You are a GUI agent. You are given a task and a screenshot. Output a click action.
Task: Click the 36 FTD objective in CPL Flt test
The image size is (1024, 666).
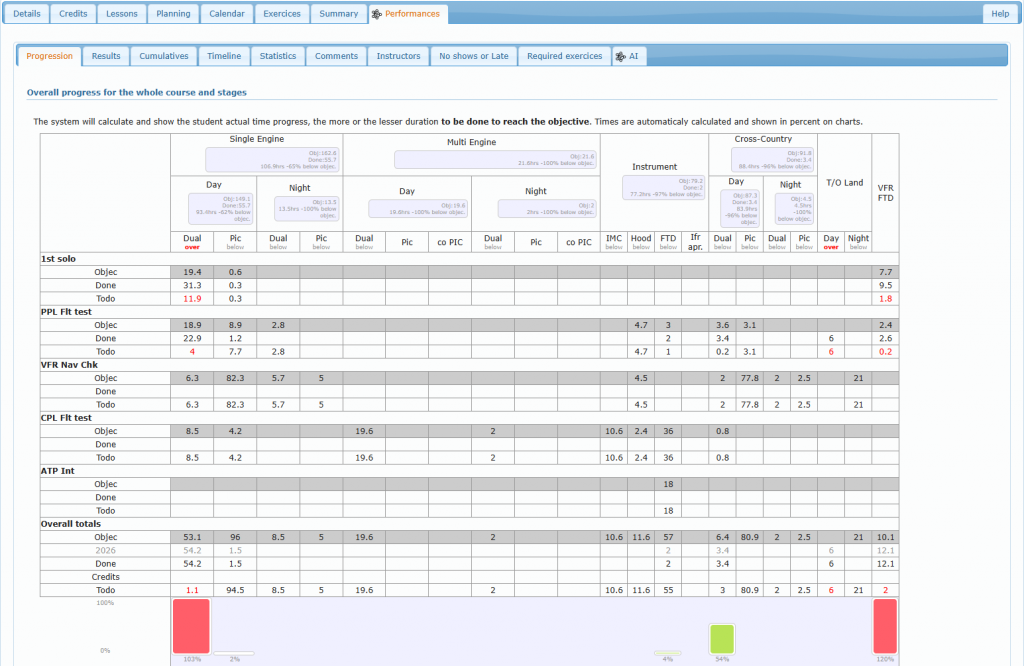668,431
